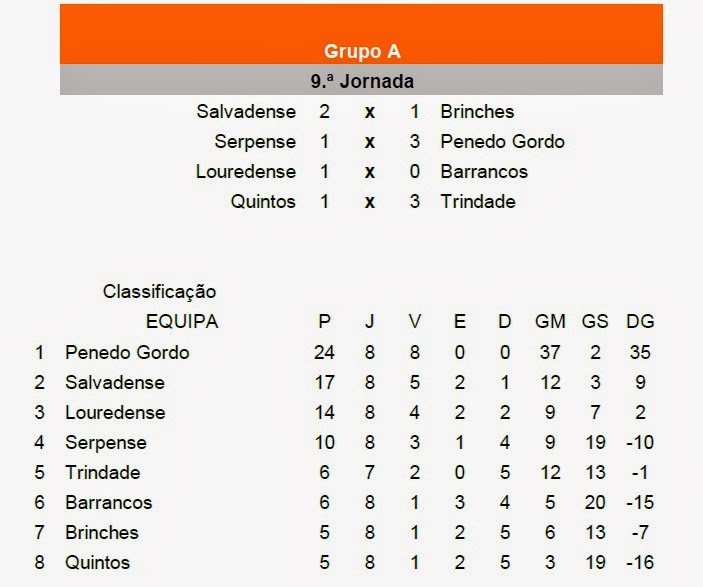
Task: Click Penedo Gordo in the Serpense match
Action: coord(502,141)
